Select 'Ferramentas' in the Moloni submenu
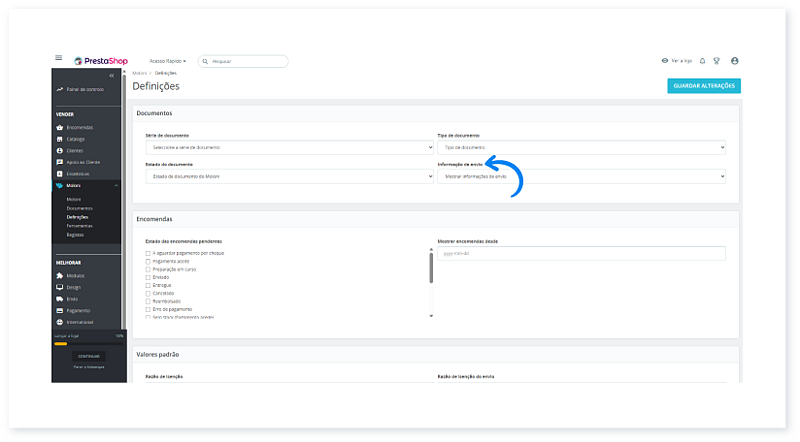800x442 pixels. (80, 225)
